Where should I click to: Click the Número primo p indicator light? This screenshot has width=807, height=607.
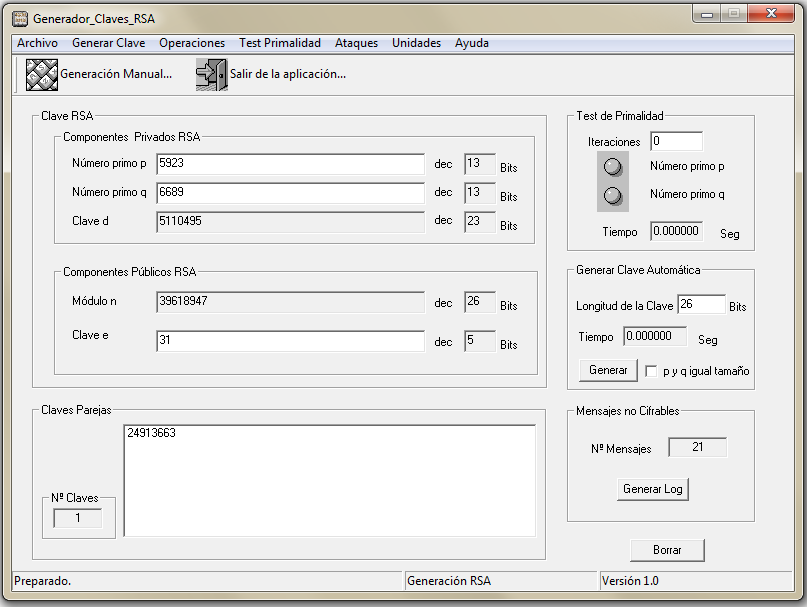tap(614, 167)
